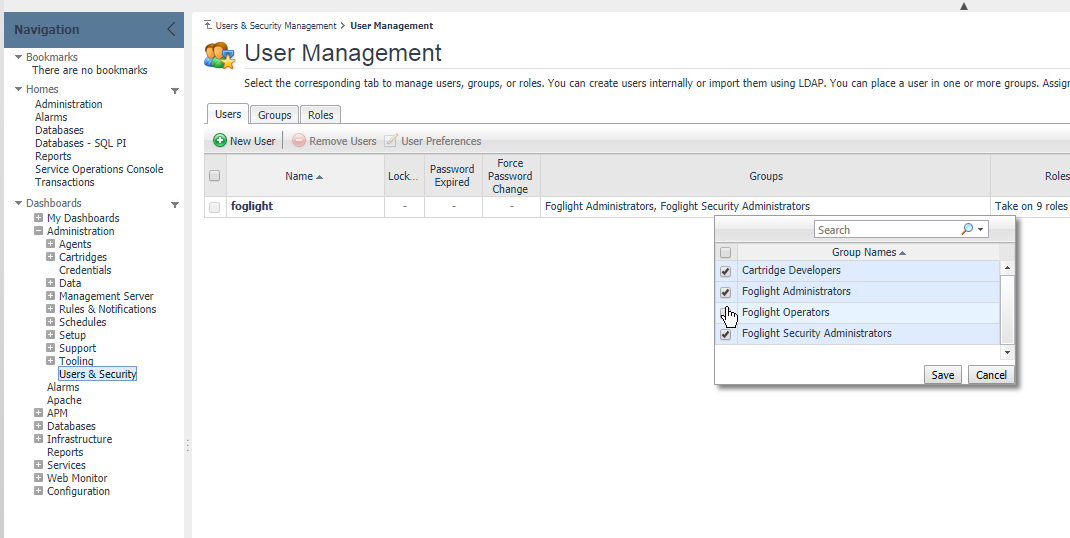Click the Search field in the groups popup
The height and width of the screenshot is (538, 1070).
pyautogui.click(x=886, y=229)
